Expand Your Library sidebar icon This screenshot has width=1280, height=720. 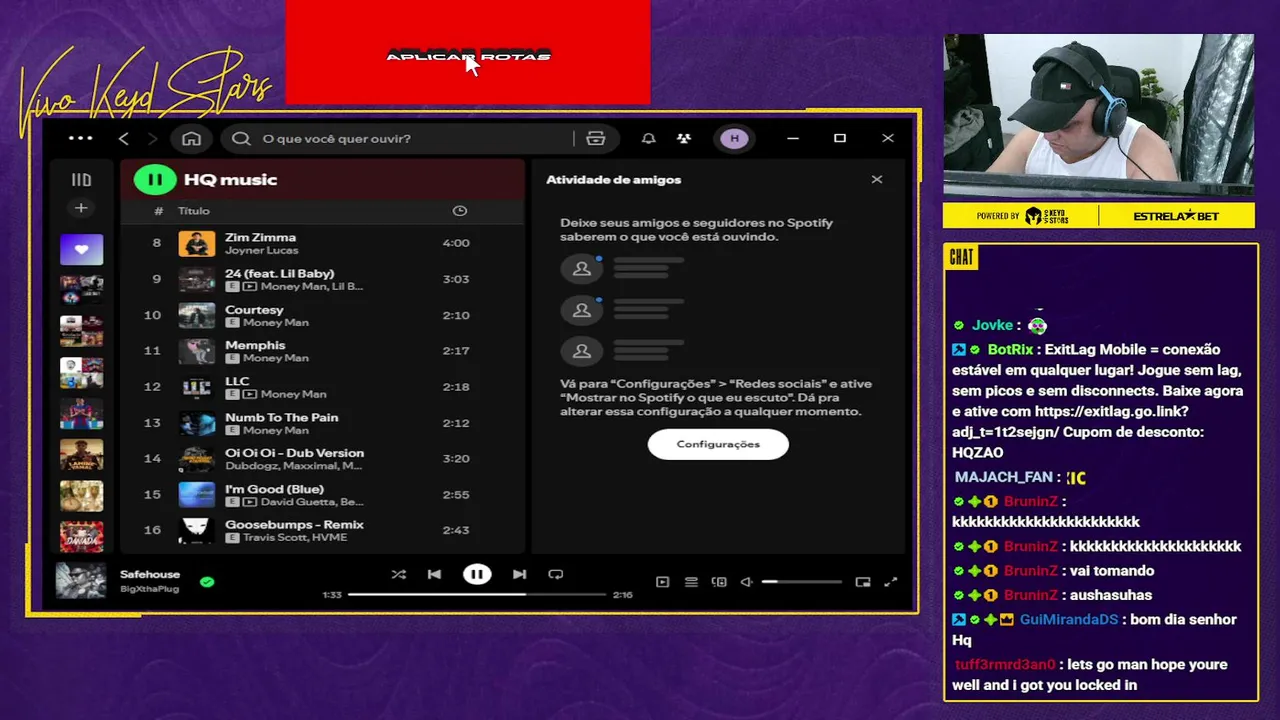81,180
